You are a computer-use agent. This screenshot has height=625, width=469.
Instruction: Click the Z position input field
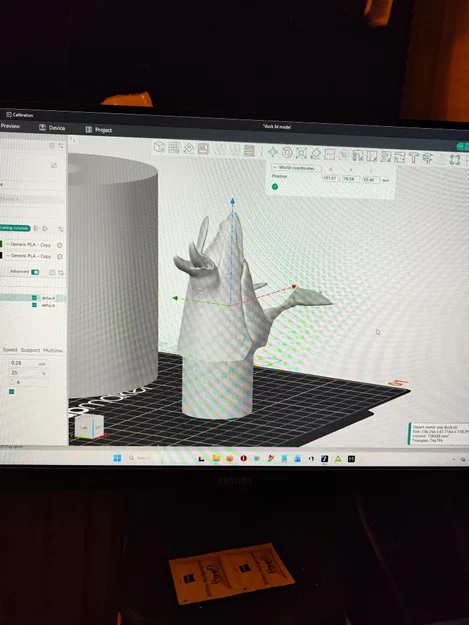(x=370, y=180)
